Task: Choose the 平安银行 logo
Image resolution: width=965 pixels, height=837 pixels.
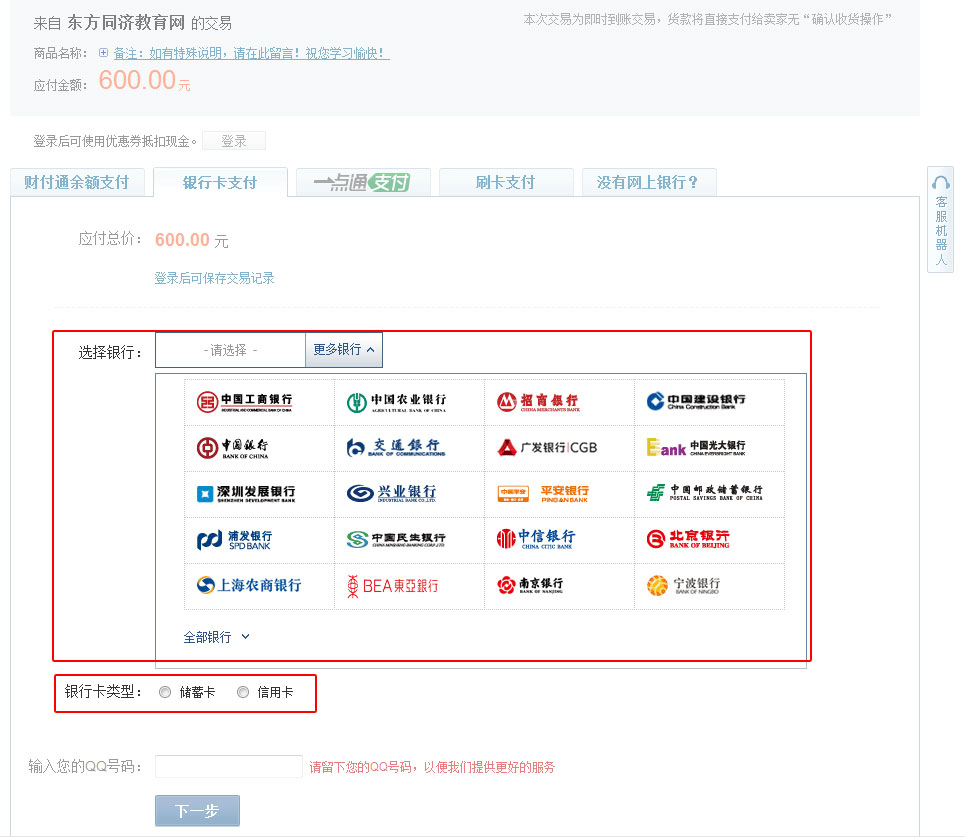Action: (x=543, y=494)
